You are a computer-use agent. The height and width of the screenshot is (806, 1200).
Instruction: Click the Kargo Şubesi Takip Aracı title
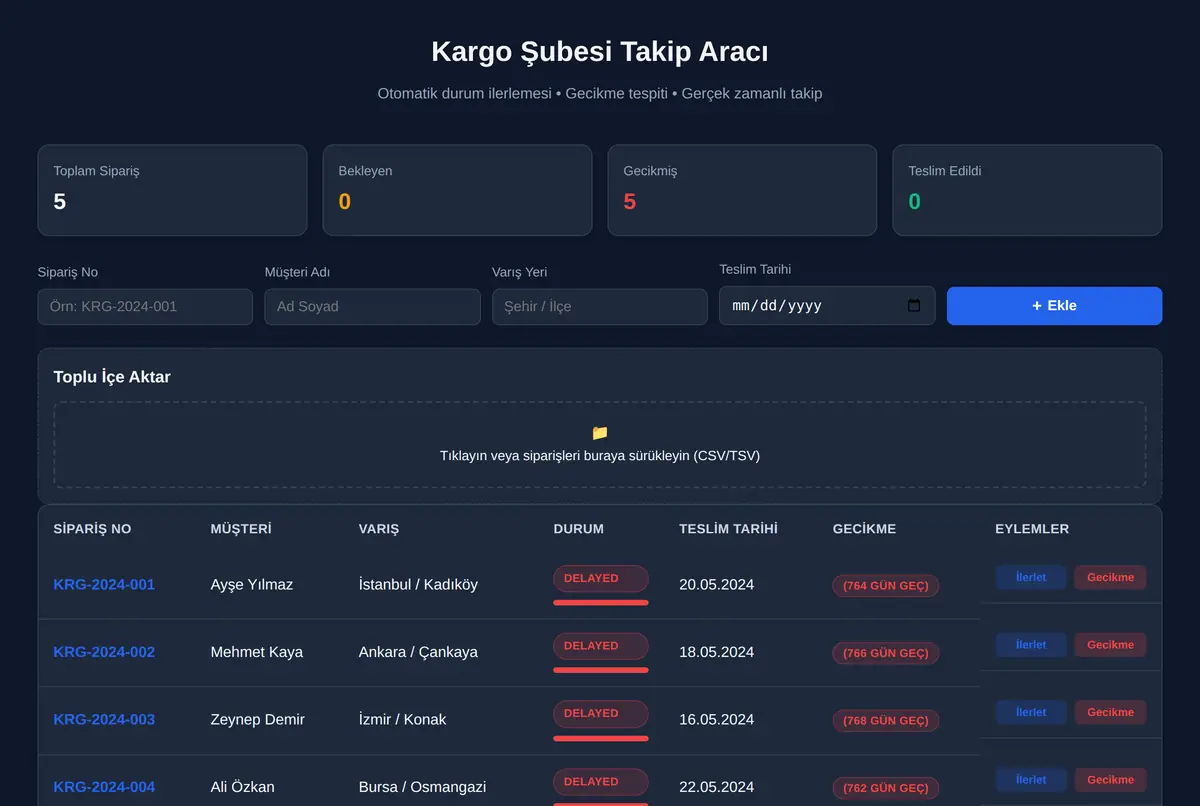pyautogui.click(x=600, y=52)
